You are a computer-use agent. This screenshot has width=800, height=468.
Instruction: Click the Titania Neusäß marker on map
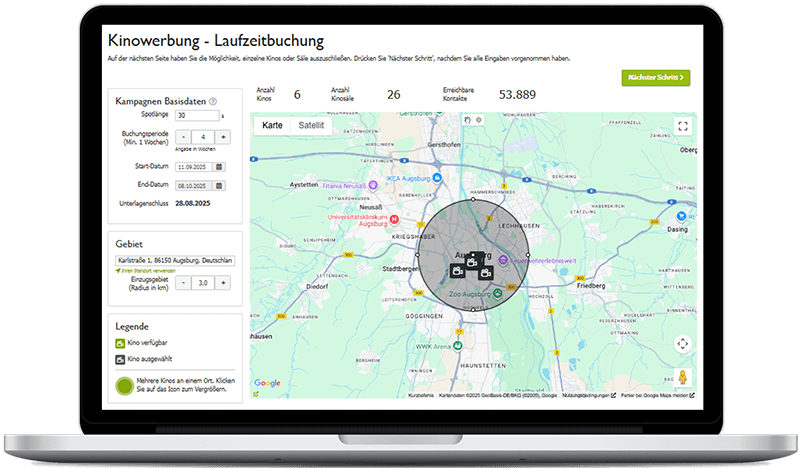pos(373,185)
